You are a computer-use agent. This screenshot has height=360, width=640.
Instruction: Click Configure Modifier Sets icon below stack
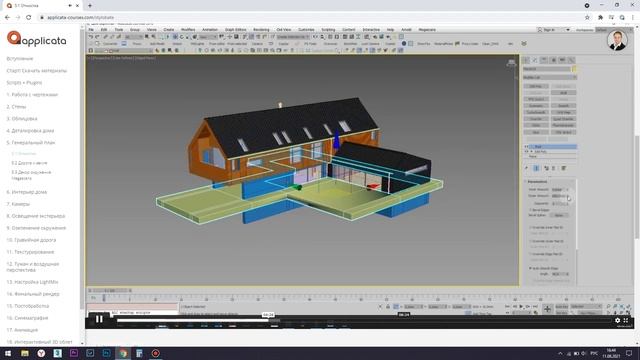click(563, 168)
